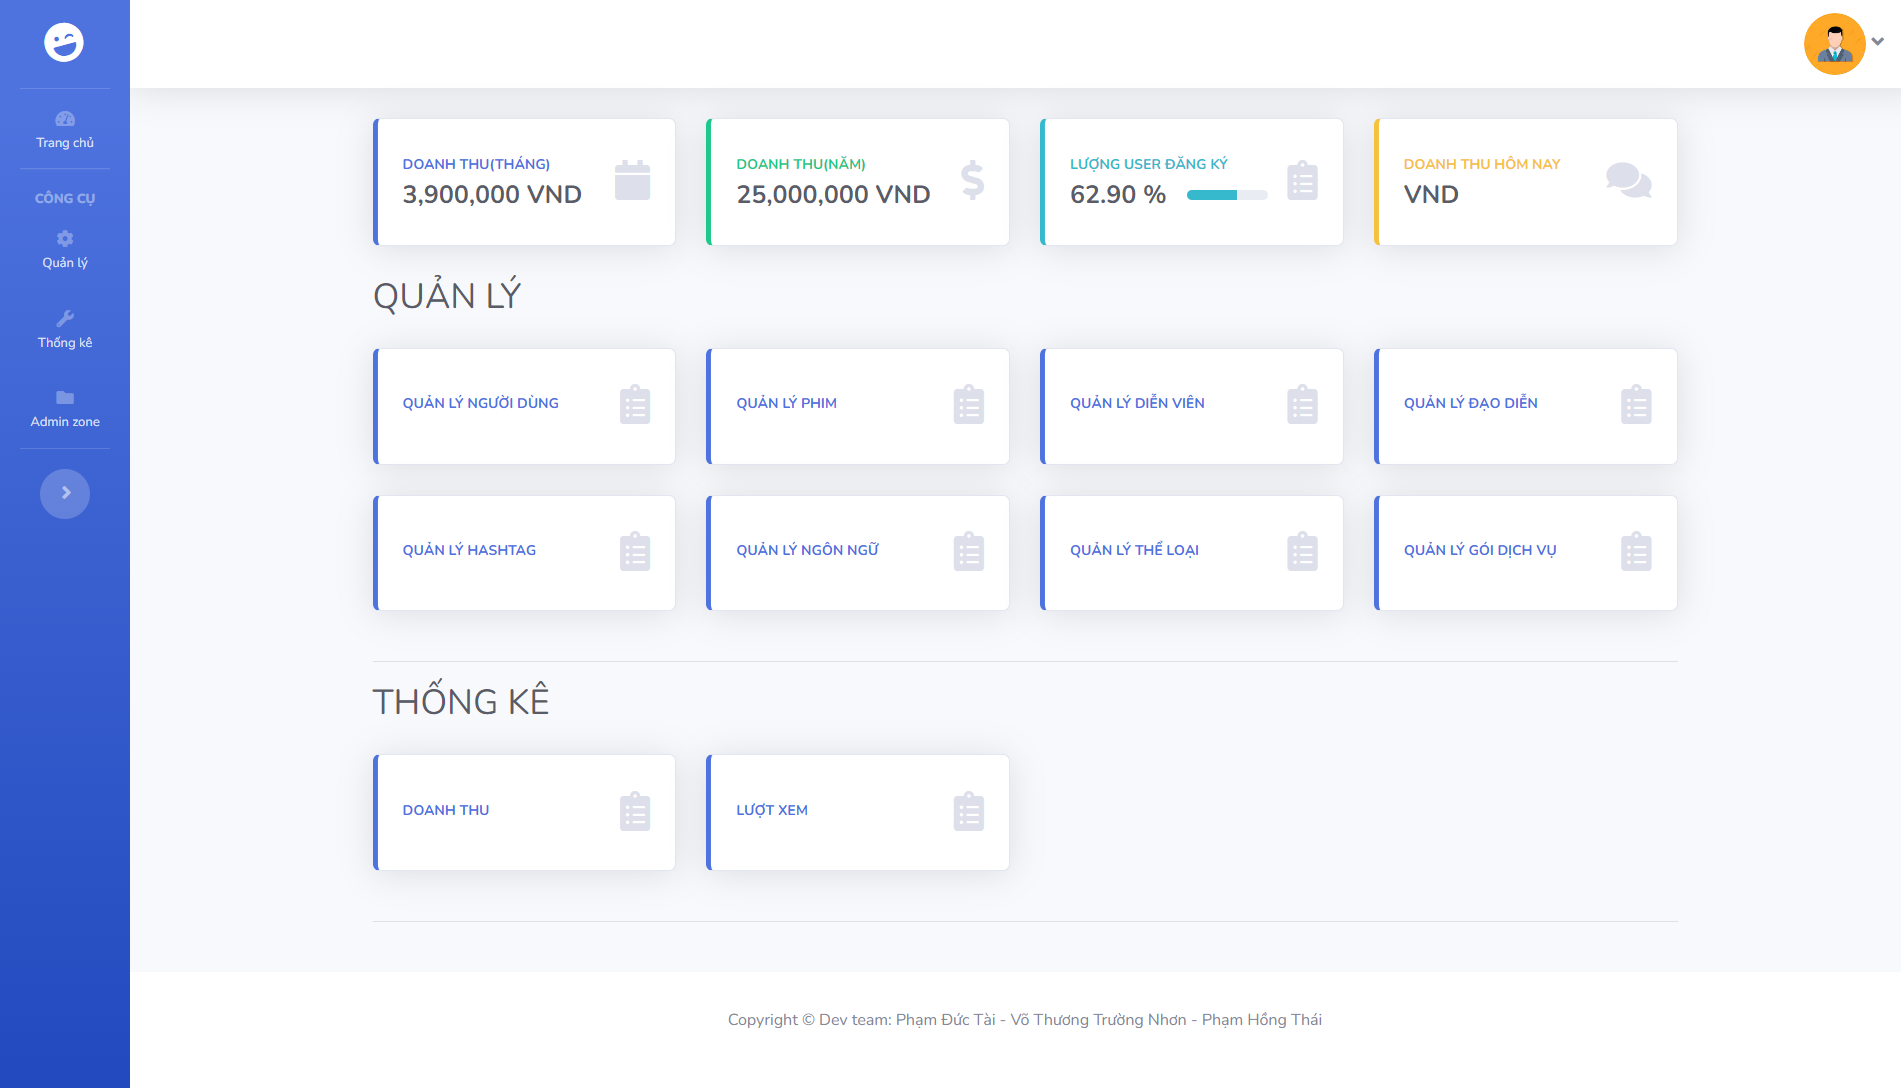Click the clipboard icon for Quản lý diễn viên

pos(1302,405)
